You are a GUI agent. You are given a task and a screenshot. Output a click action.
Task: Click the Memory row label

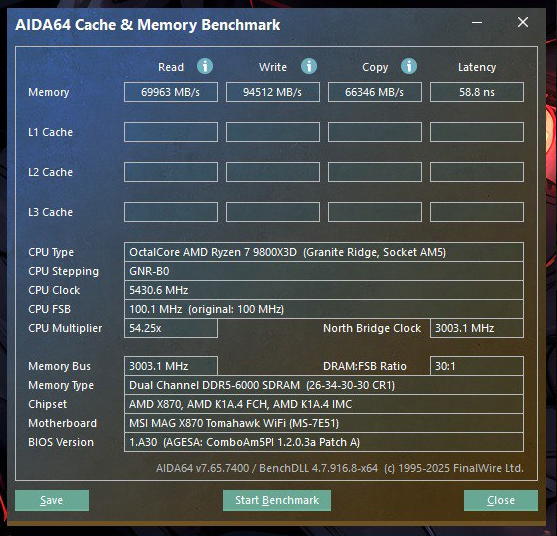[49, 92]
